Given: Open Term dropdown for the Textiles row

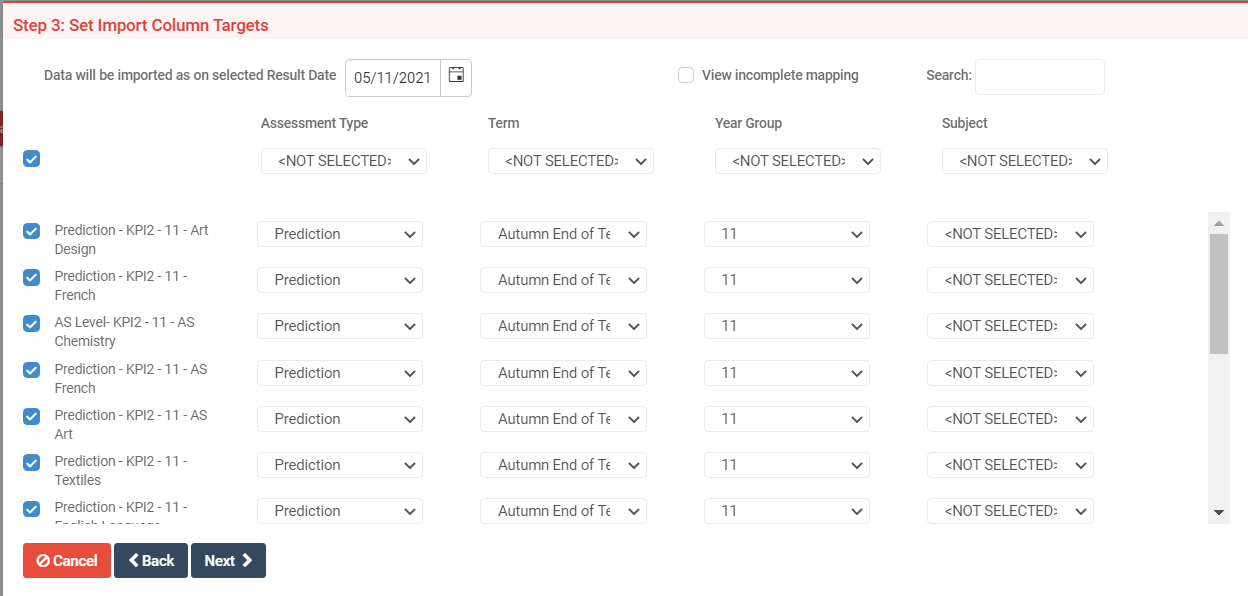Looking at the screenshot, I should [x=563, y=464].
